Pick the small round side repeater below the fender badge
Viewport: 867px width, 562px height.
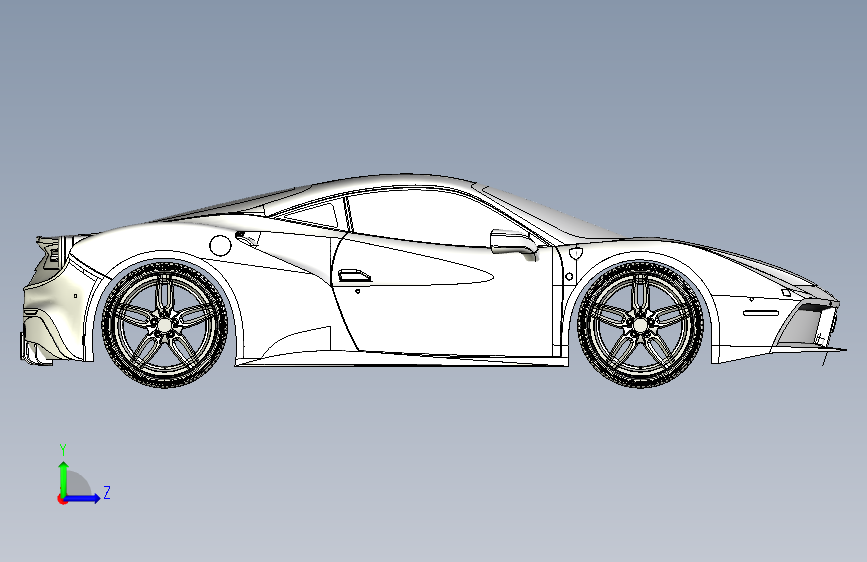(x=569, y=276)
